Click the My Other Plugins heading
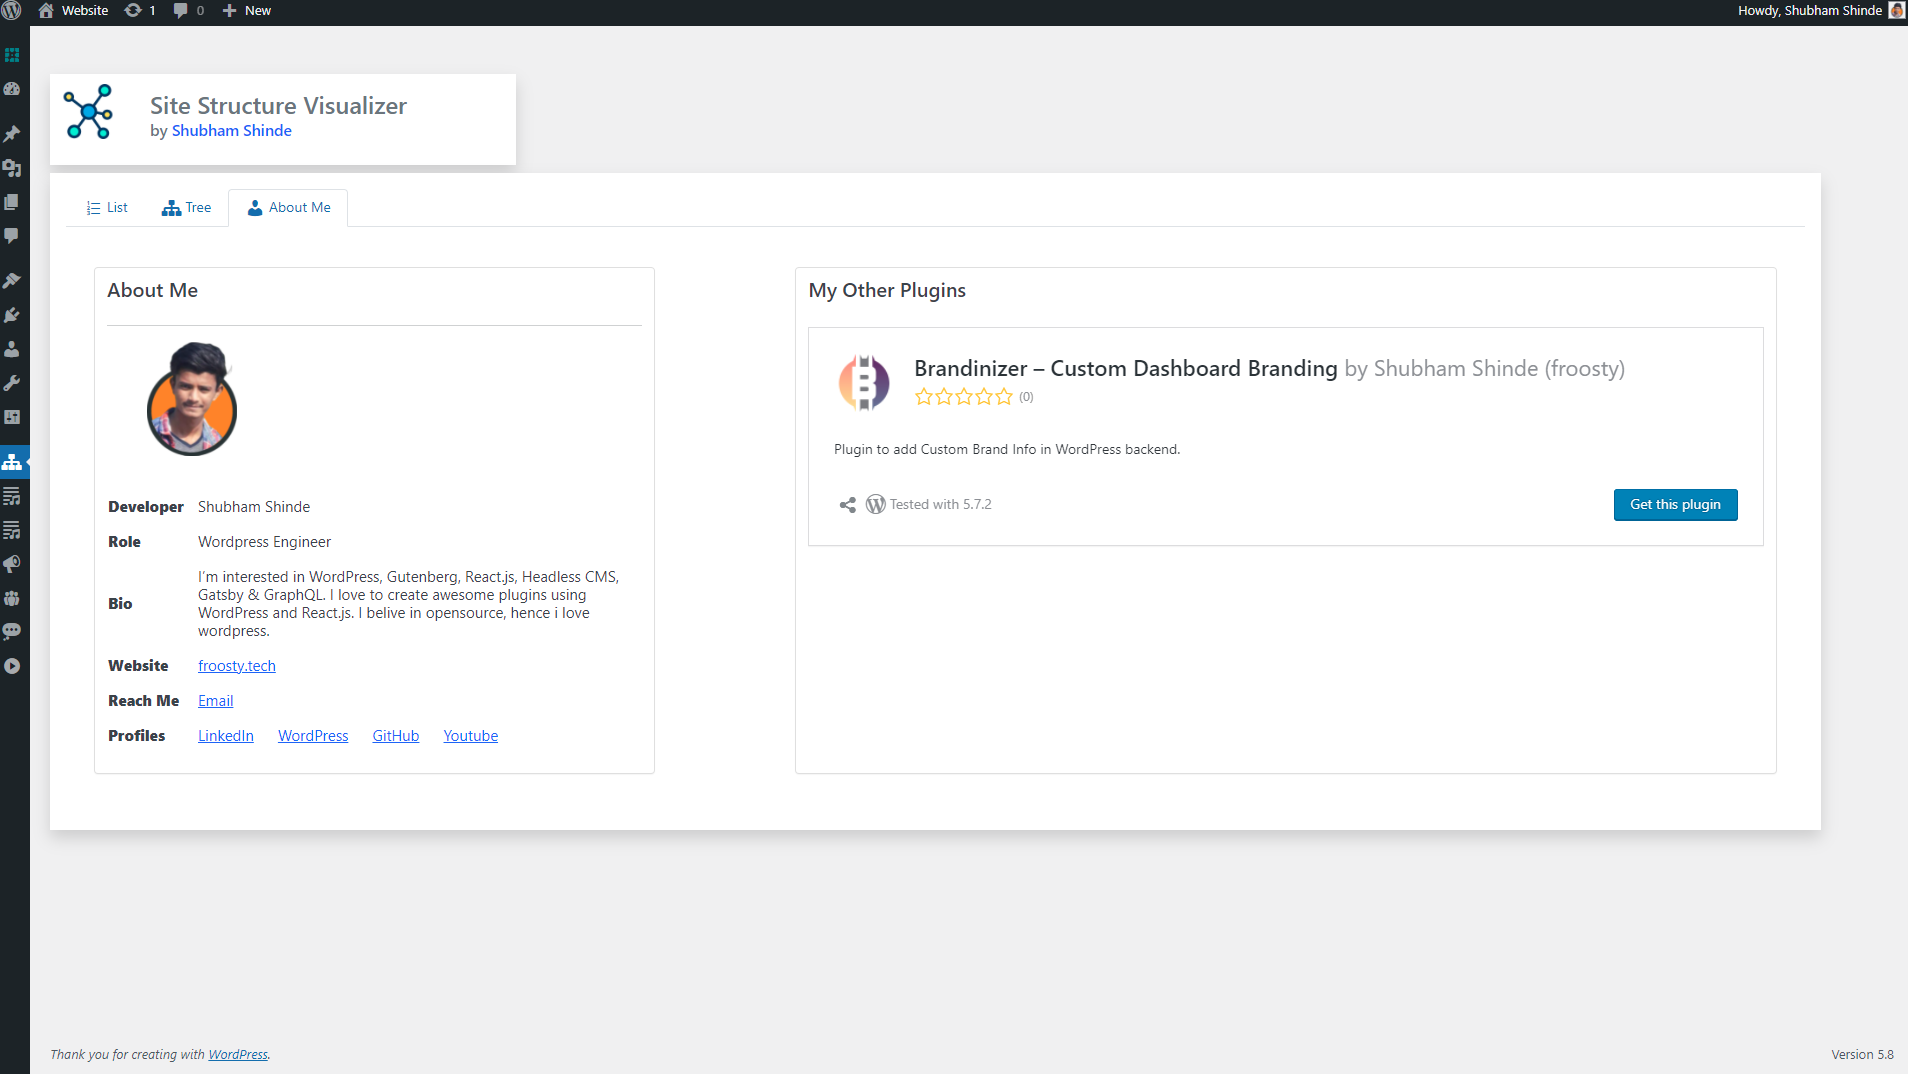Image resolution: width=1908 pixels, height=1074 pixels. tap(888, 291)
